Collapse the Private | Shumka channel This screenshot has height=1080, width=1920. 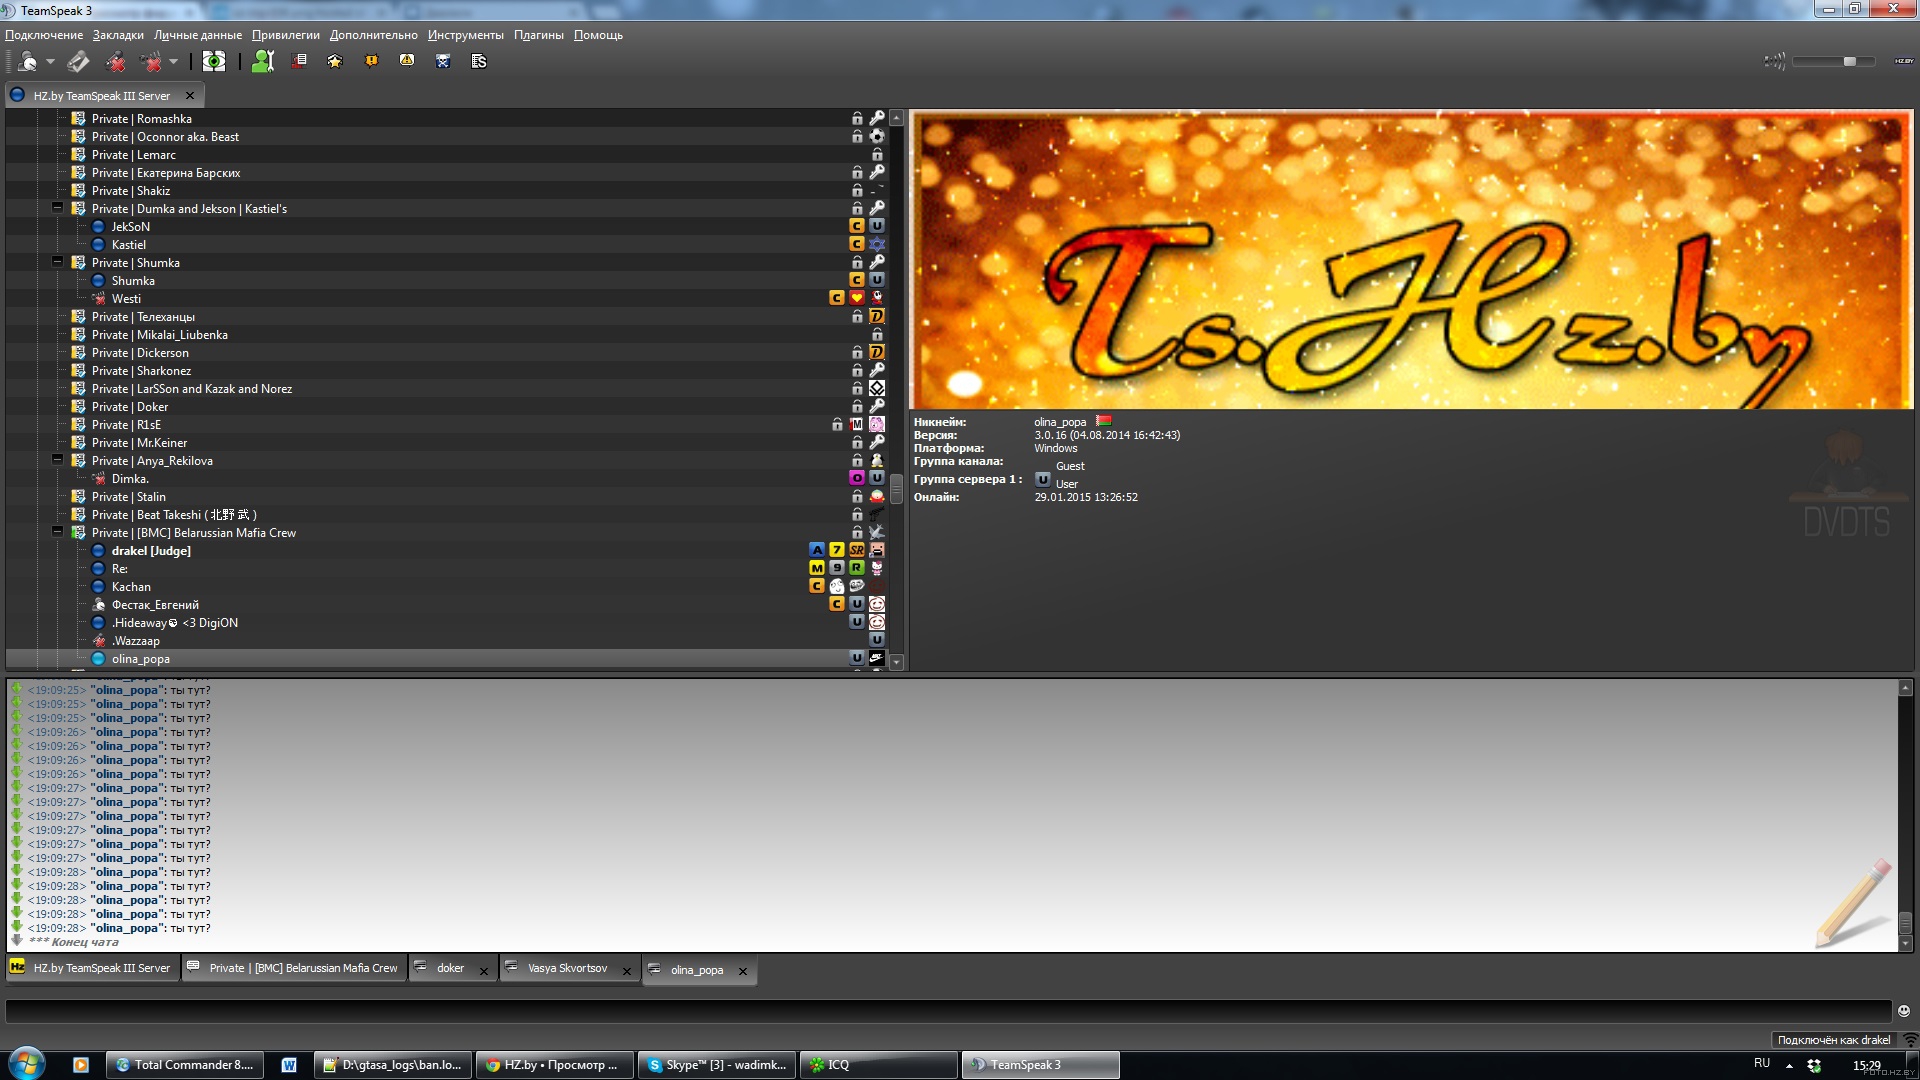coord(58,262)
